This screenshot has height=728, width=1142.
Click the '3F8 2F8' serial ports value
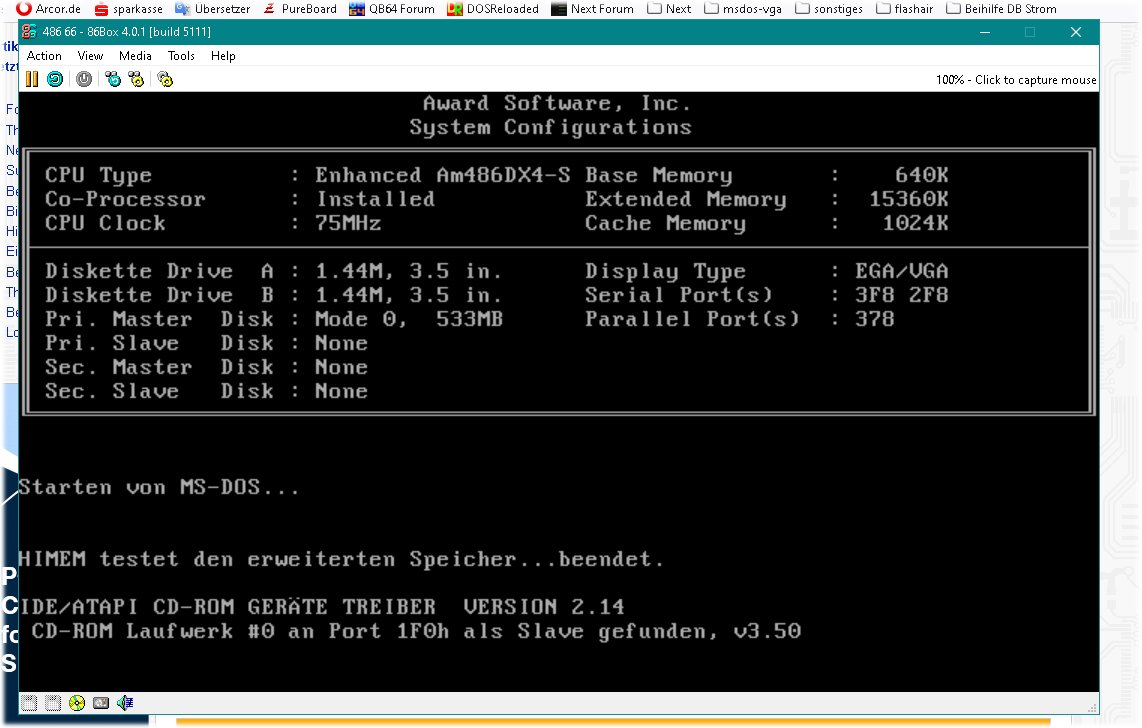[902, 296]
